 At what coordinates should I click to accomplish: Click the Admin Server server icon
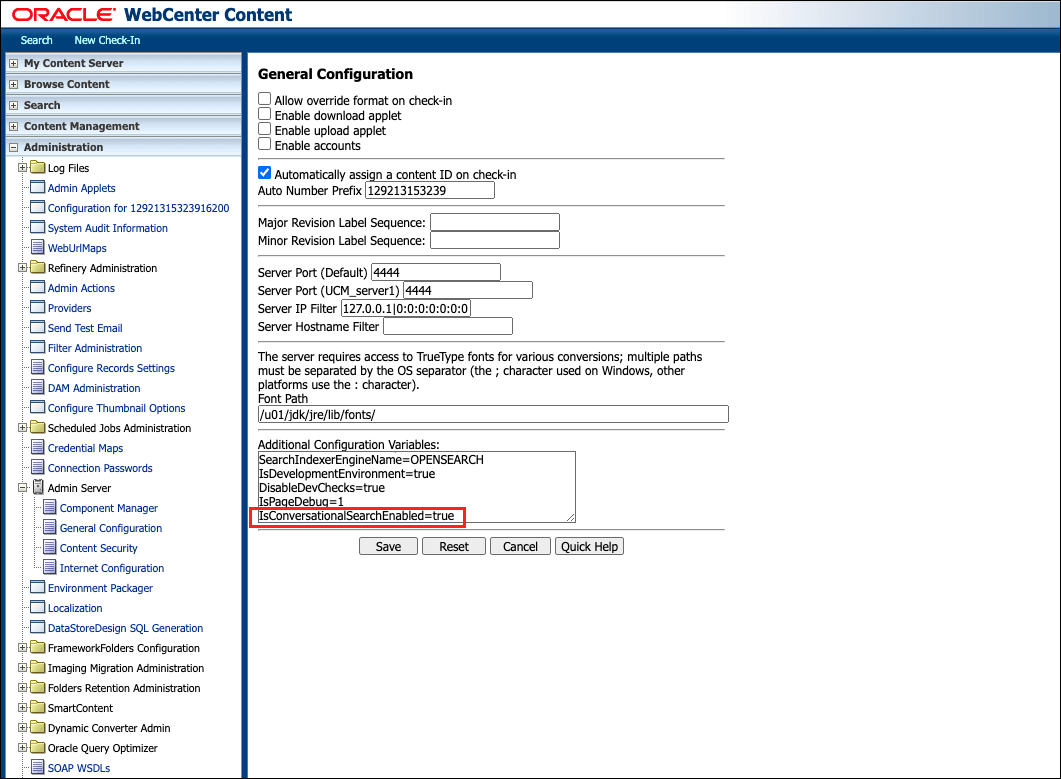click(x=39, y=487)
